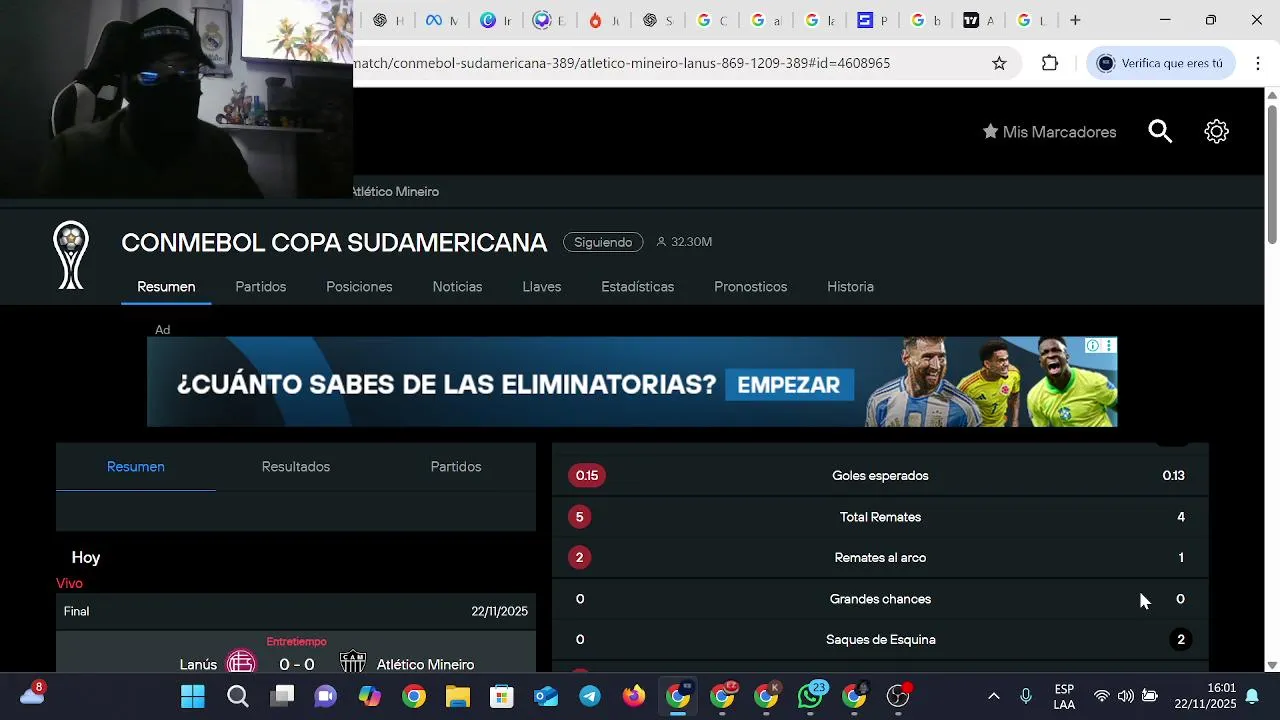
Task: Bookmark this page with the star icon
Action: pyautogui.click(x=999, y=63)
